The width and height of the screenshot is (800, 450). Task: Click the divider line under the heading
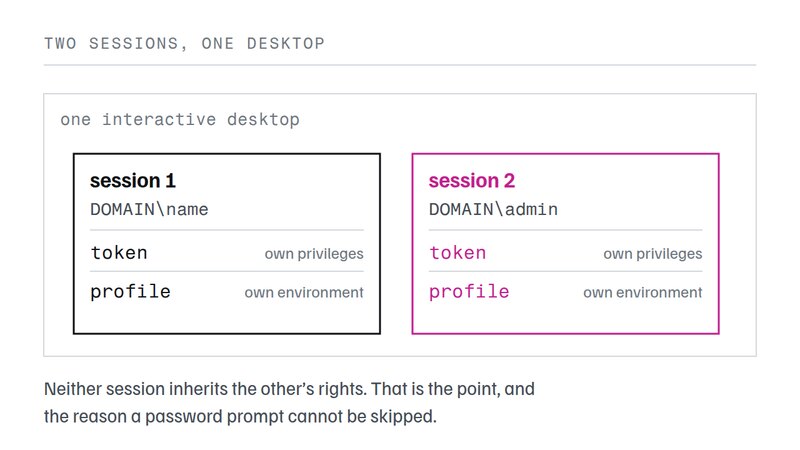[400, 65]
